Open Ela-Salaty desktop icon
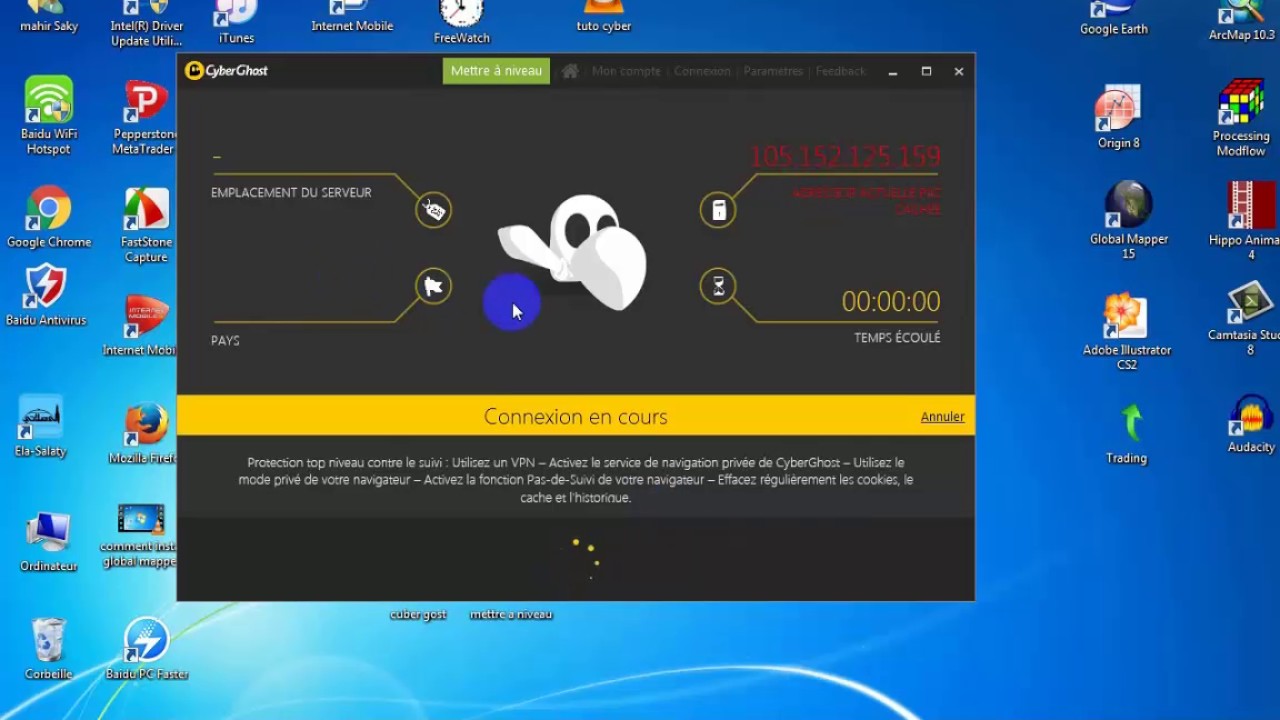The height and width of the screenshot is (720, 1280). pos(41,427)
